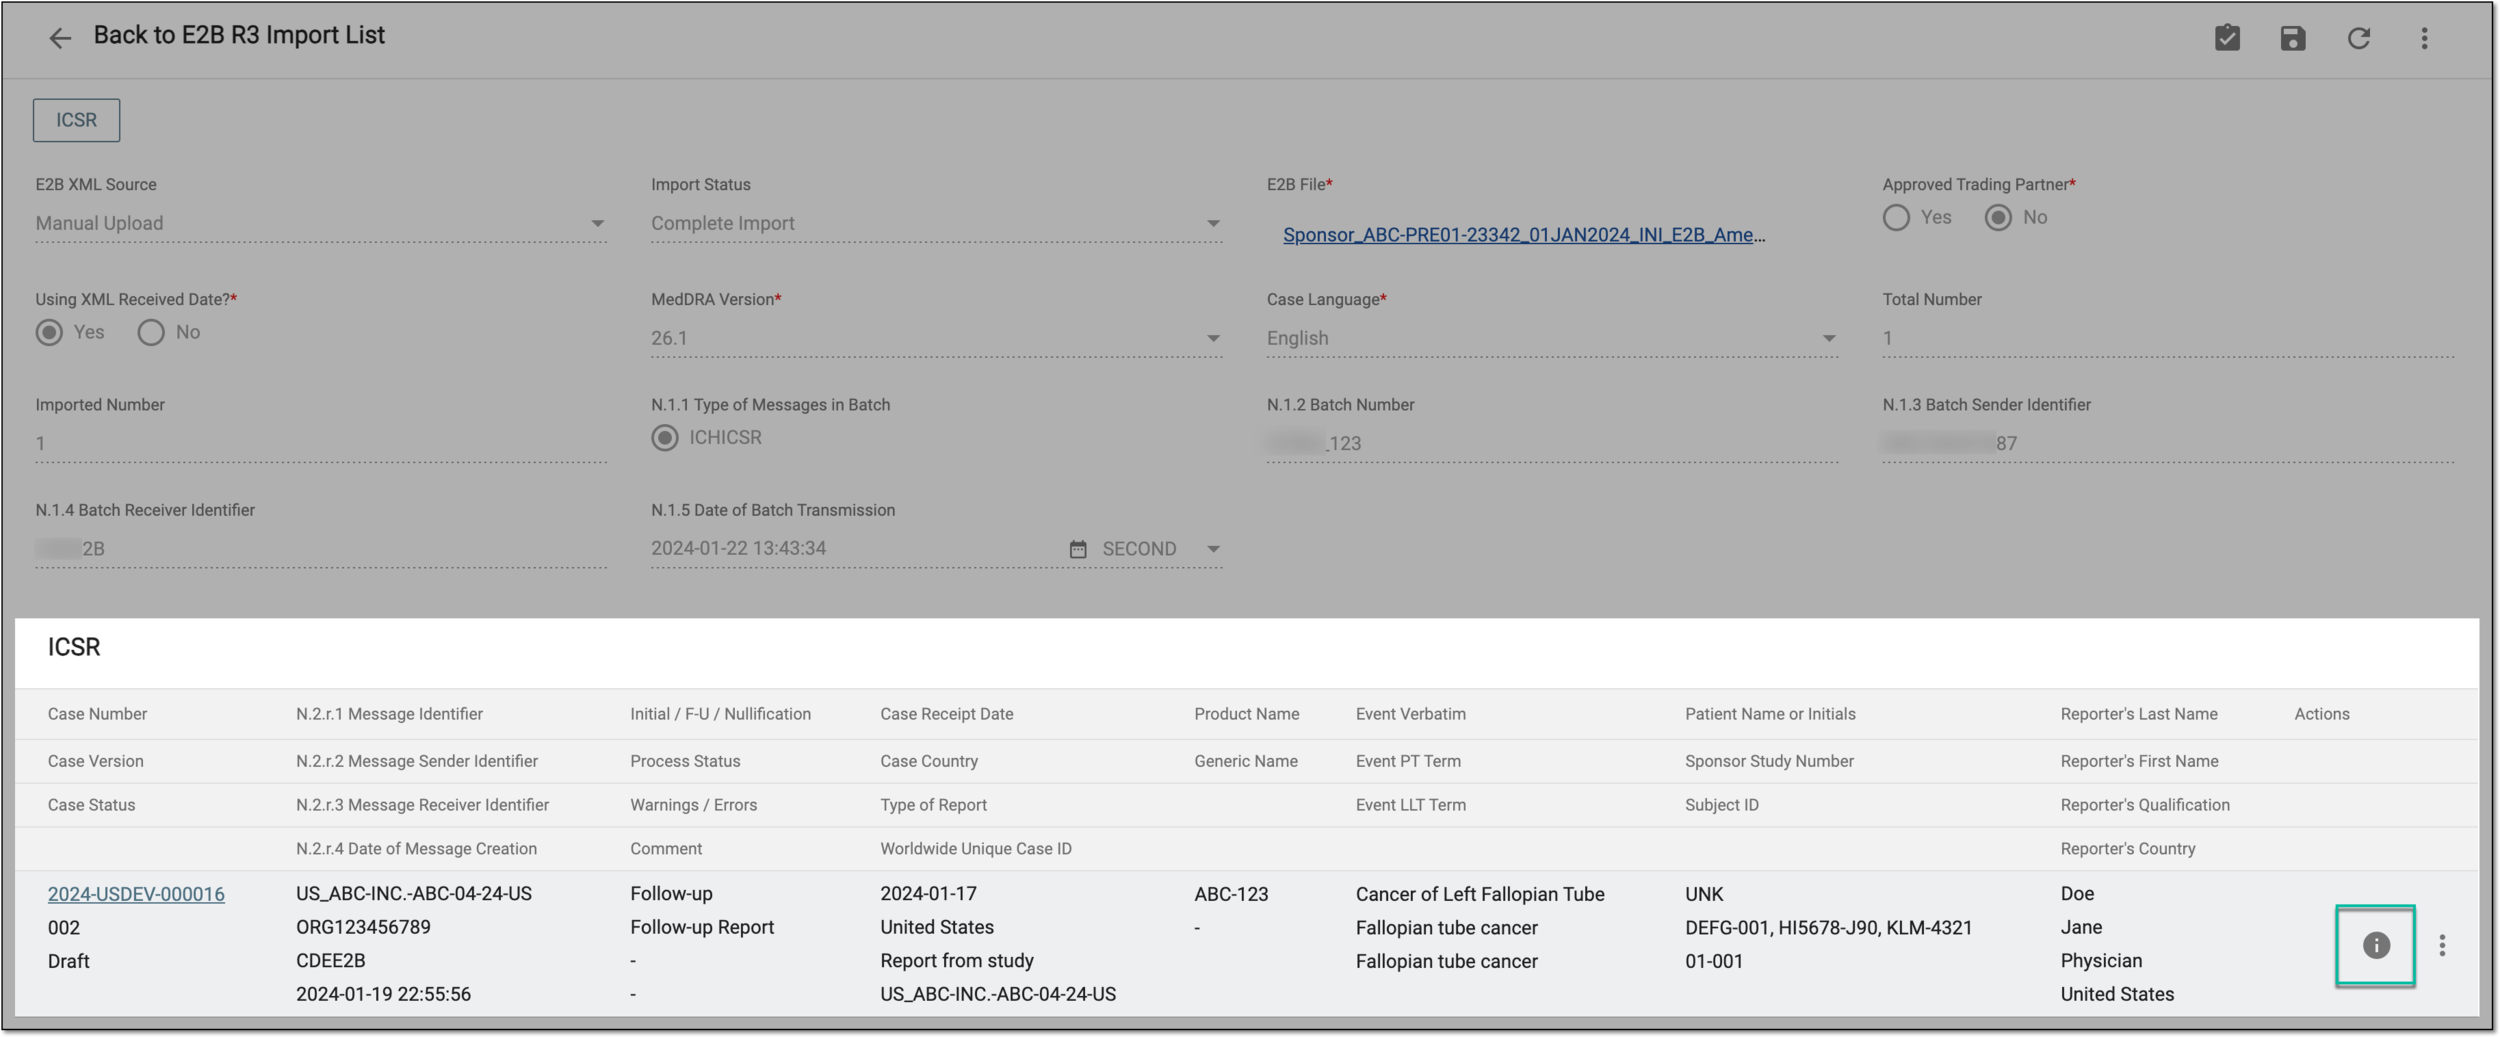Image resolution: width=2500 pixels, height=1037 pixels.
Task: Click patient initials UNK
Action: [1704, 894]
